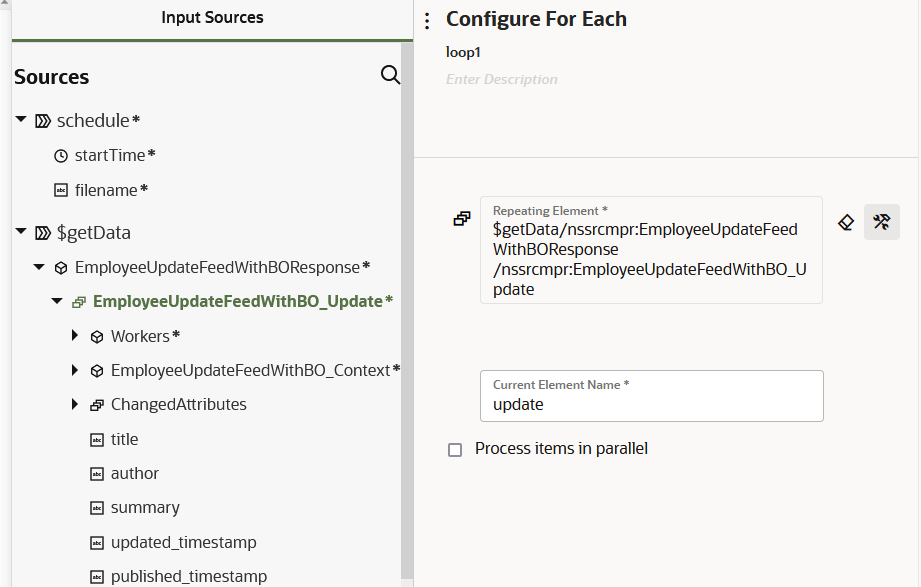Click the eraser icon to clear repeating element
Image resolution: width=921 pixels, height=587 pixels.
846,222
